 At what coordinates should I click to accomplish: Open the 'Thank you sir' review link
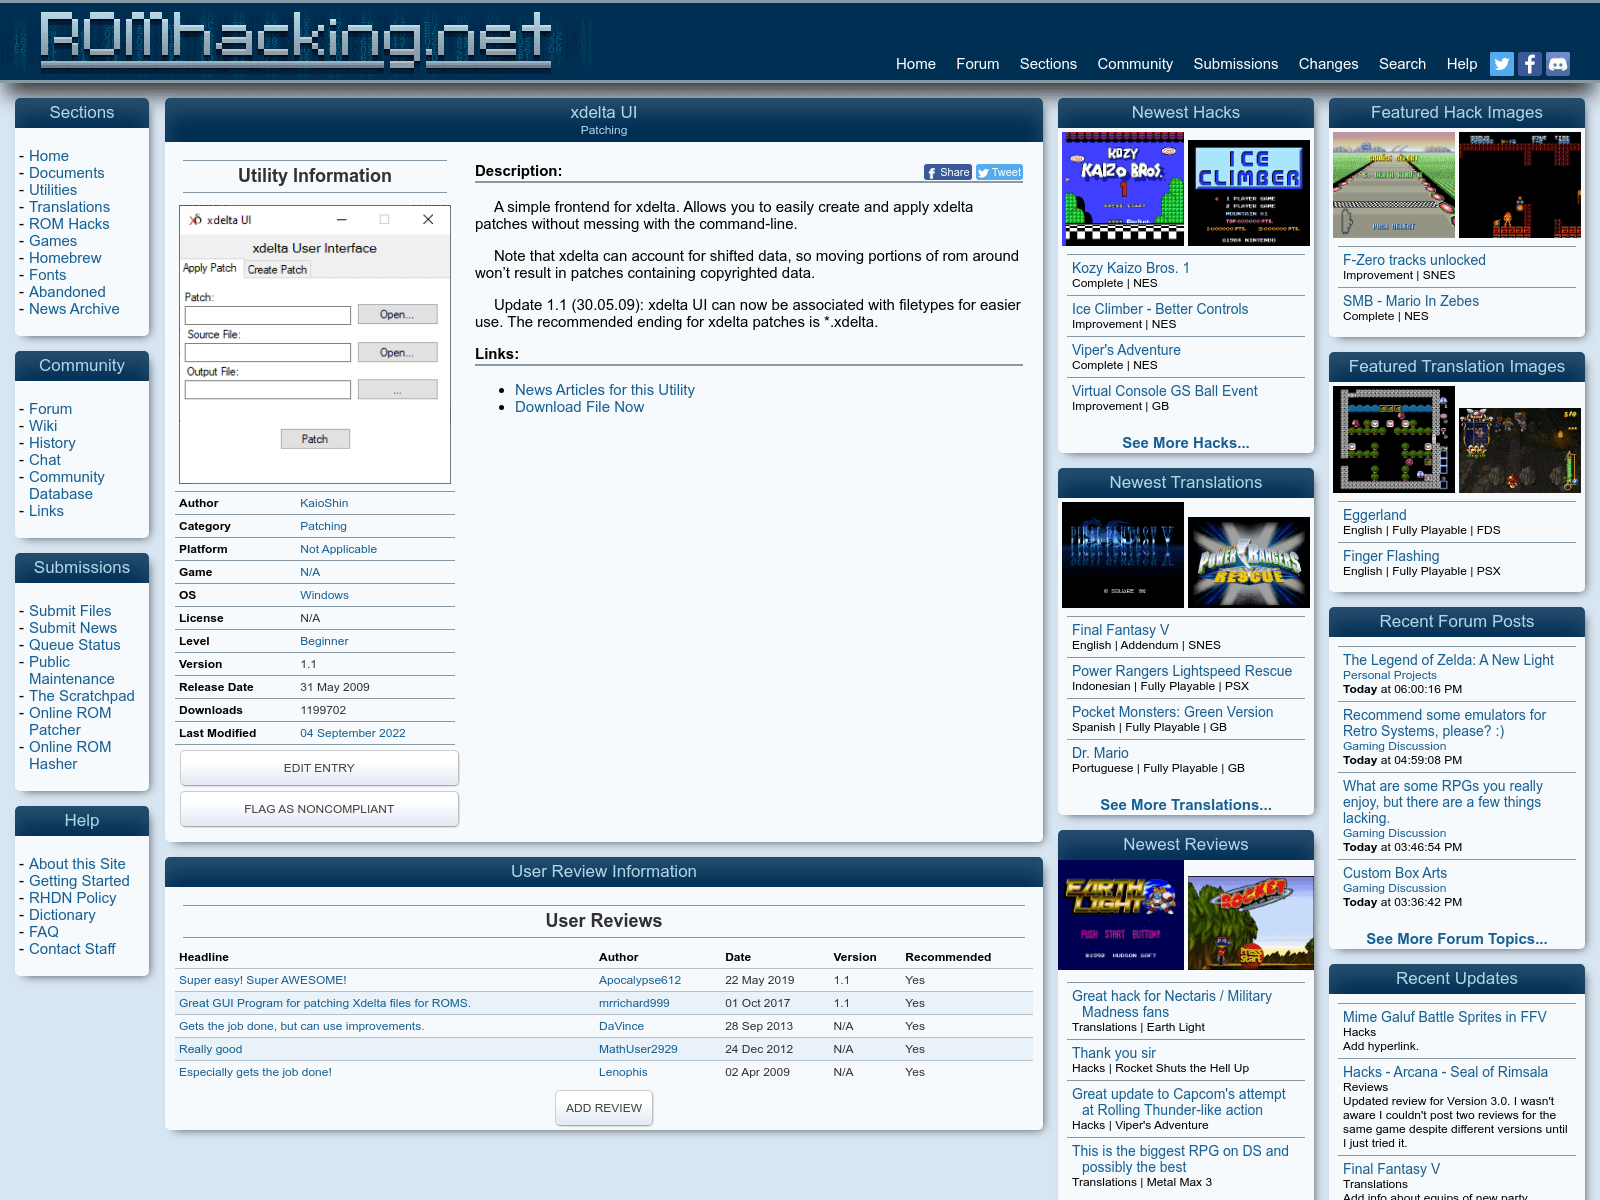pos(1114,1053)
